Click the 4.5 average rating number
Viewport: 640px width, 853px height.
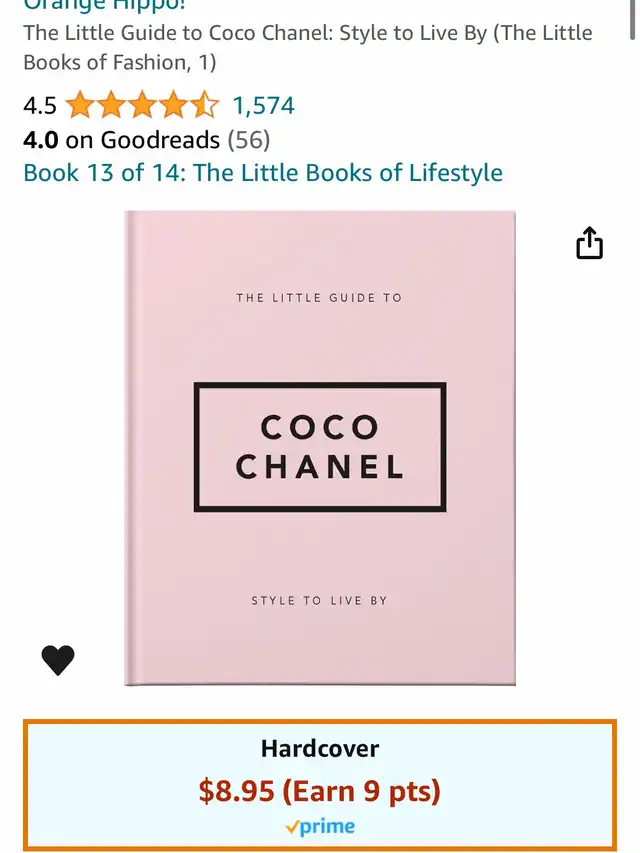pos(40,106)
